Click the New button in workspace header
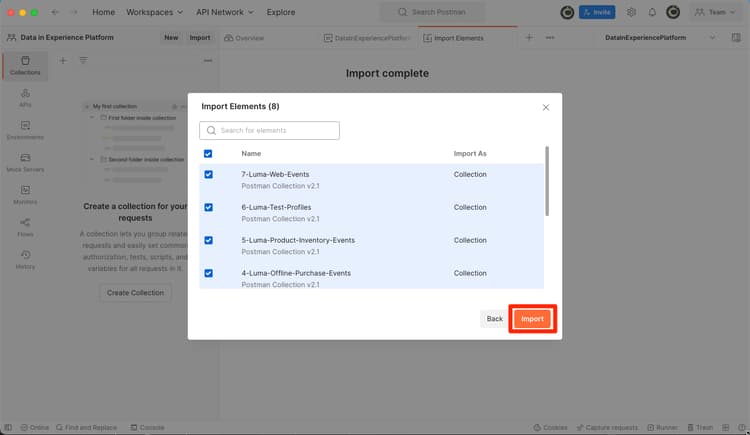 (x=171, y=37)
